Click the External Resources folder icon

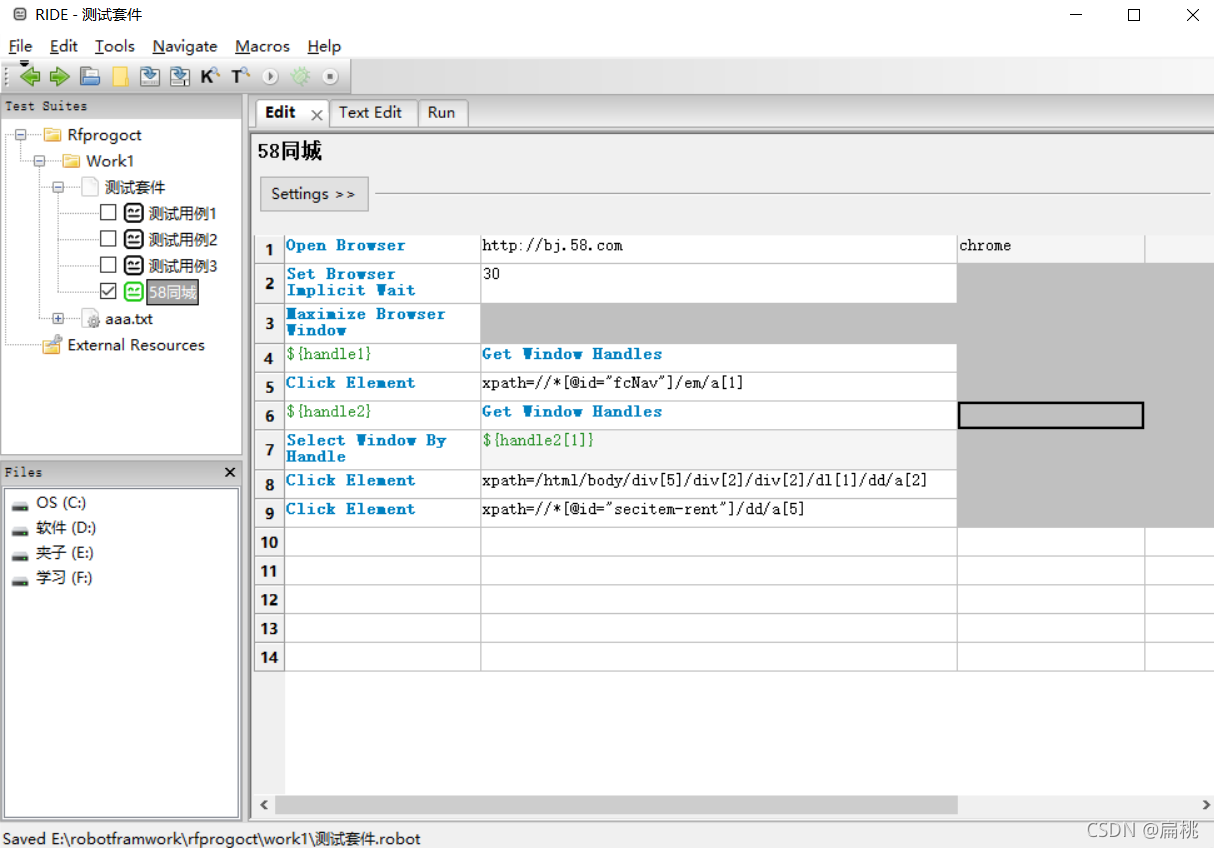[52, 345]
